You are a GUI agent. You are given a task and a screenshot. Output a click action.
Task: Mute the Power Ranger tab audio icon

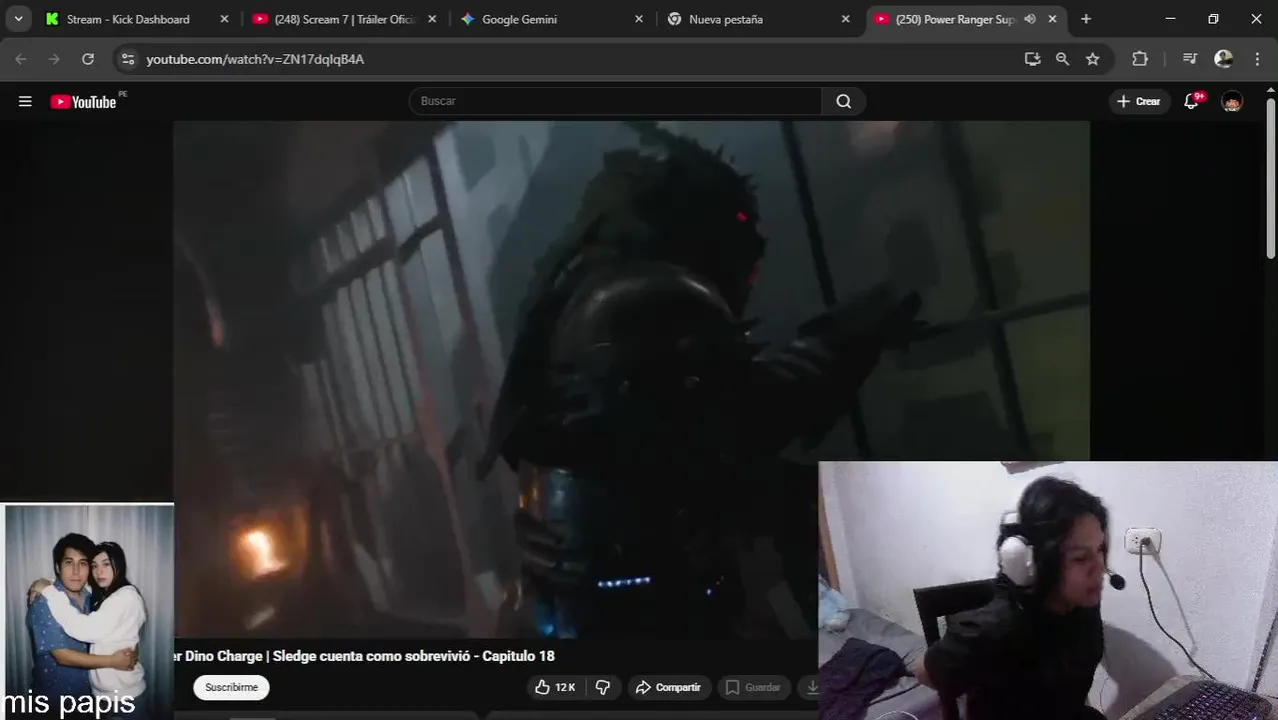coord(1030,19)
